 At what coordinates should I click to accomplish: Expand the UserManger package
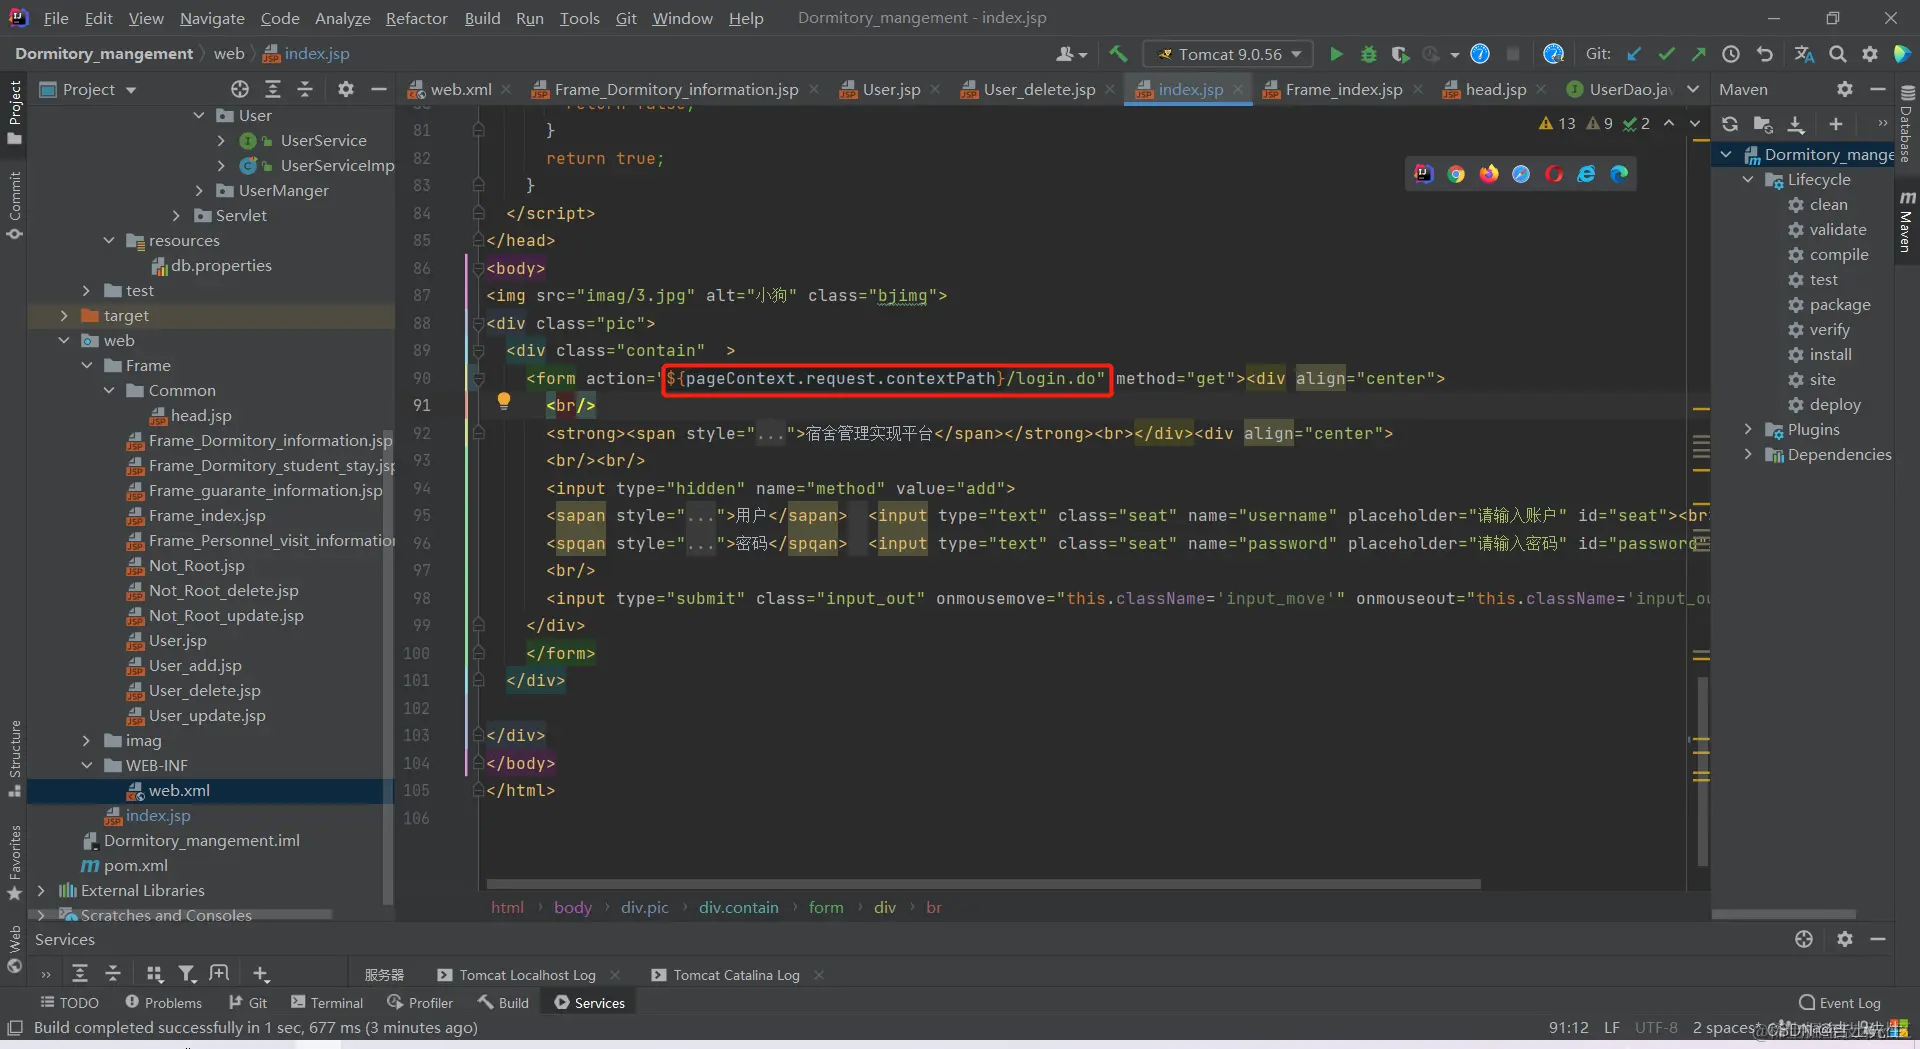[199, 191]
